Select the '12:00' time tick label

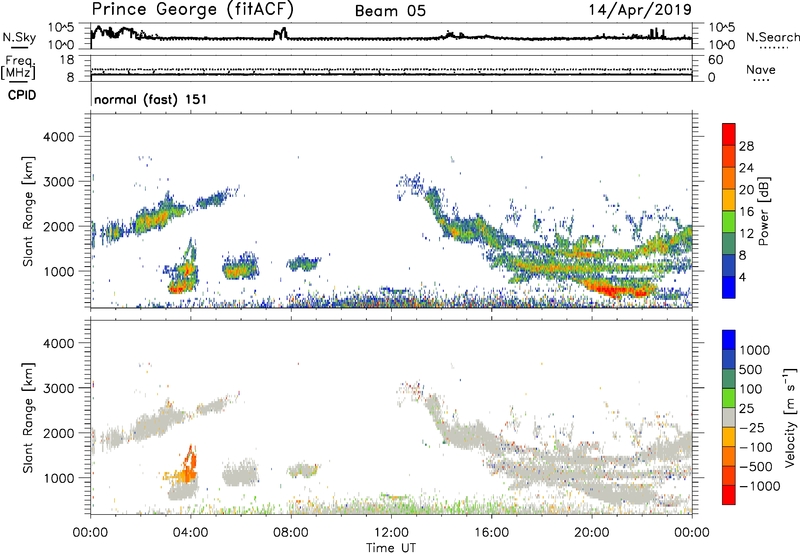tap(391, 533)
